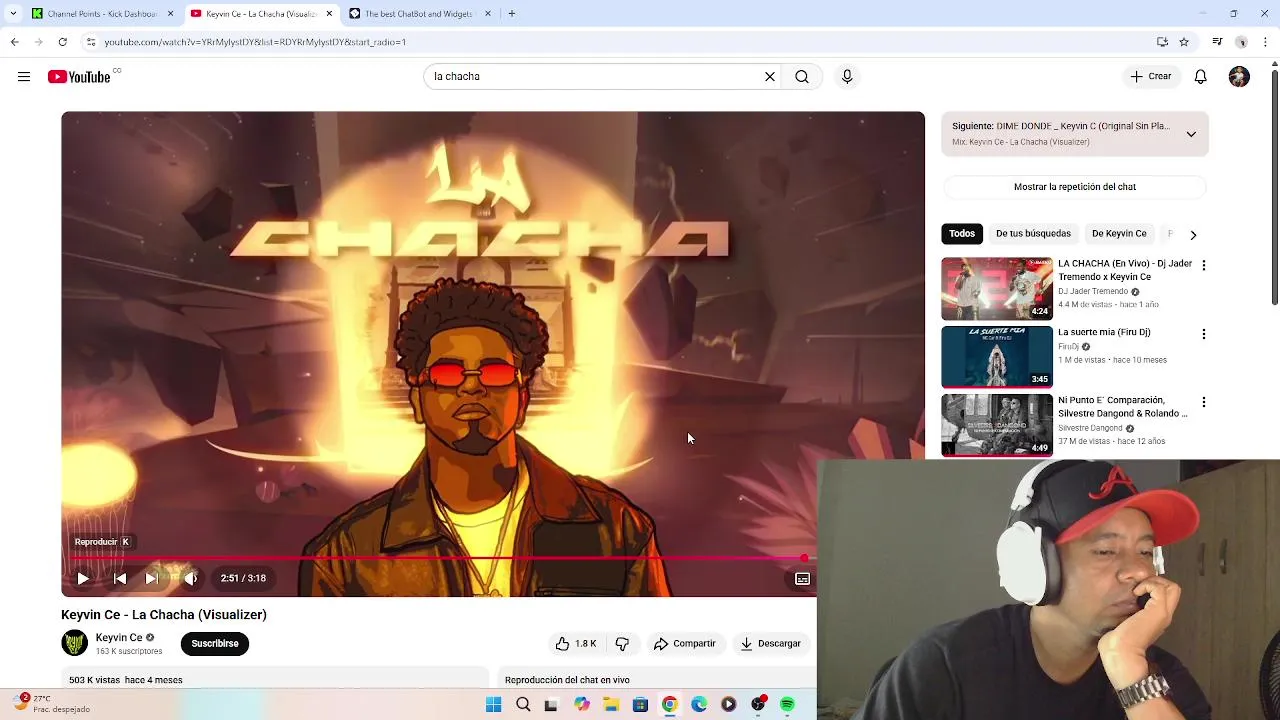The width and height of the screenshot is (1280, 720).
Task: Open the LA CHACHA (En Vivo) title link
Action: click(x=1125, y=270)
